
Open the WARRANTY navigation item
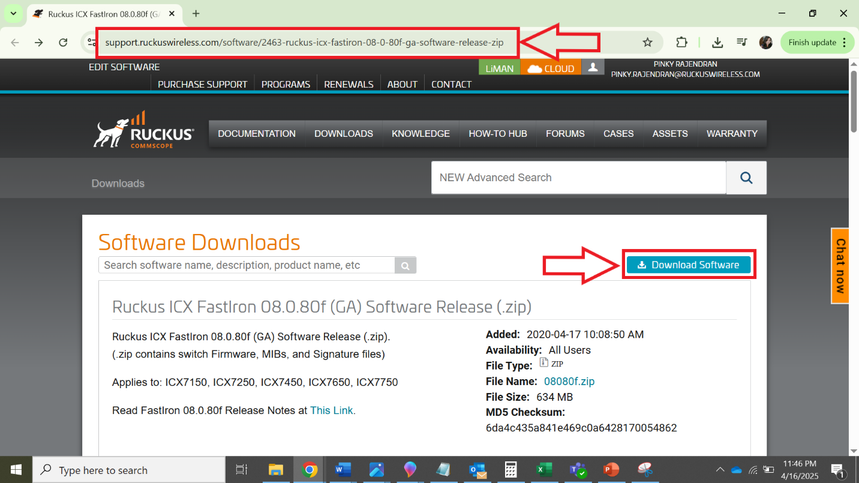pos(731,134)
